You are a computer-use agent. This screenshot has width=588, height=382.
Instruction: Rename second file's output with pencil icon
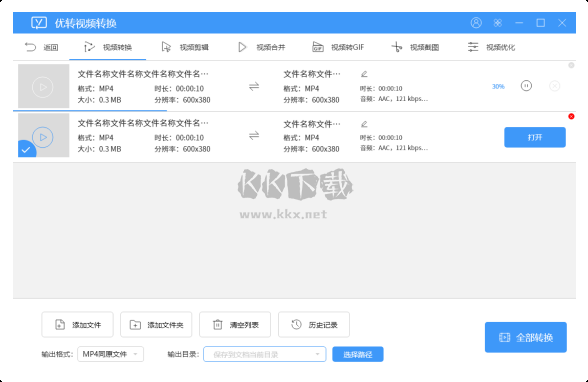tap(364, 124)
